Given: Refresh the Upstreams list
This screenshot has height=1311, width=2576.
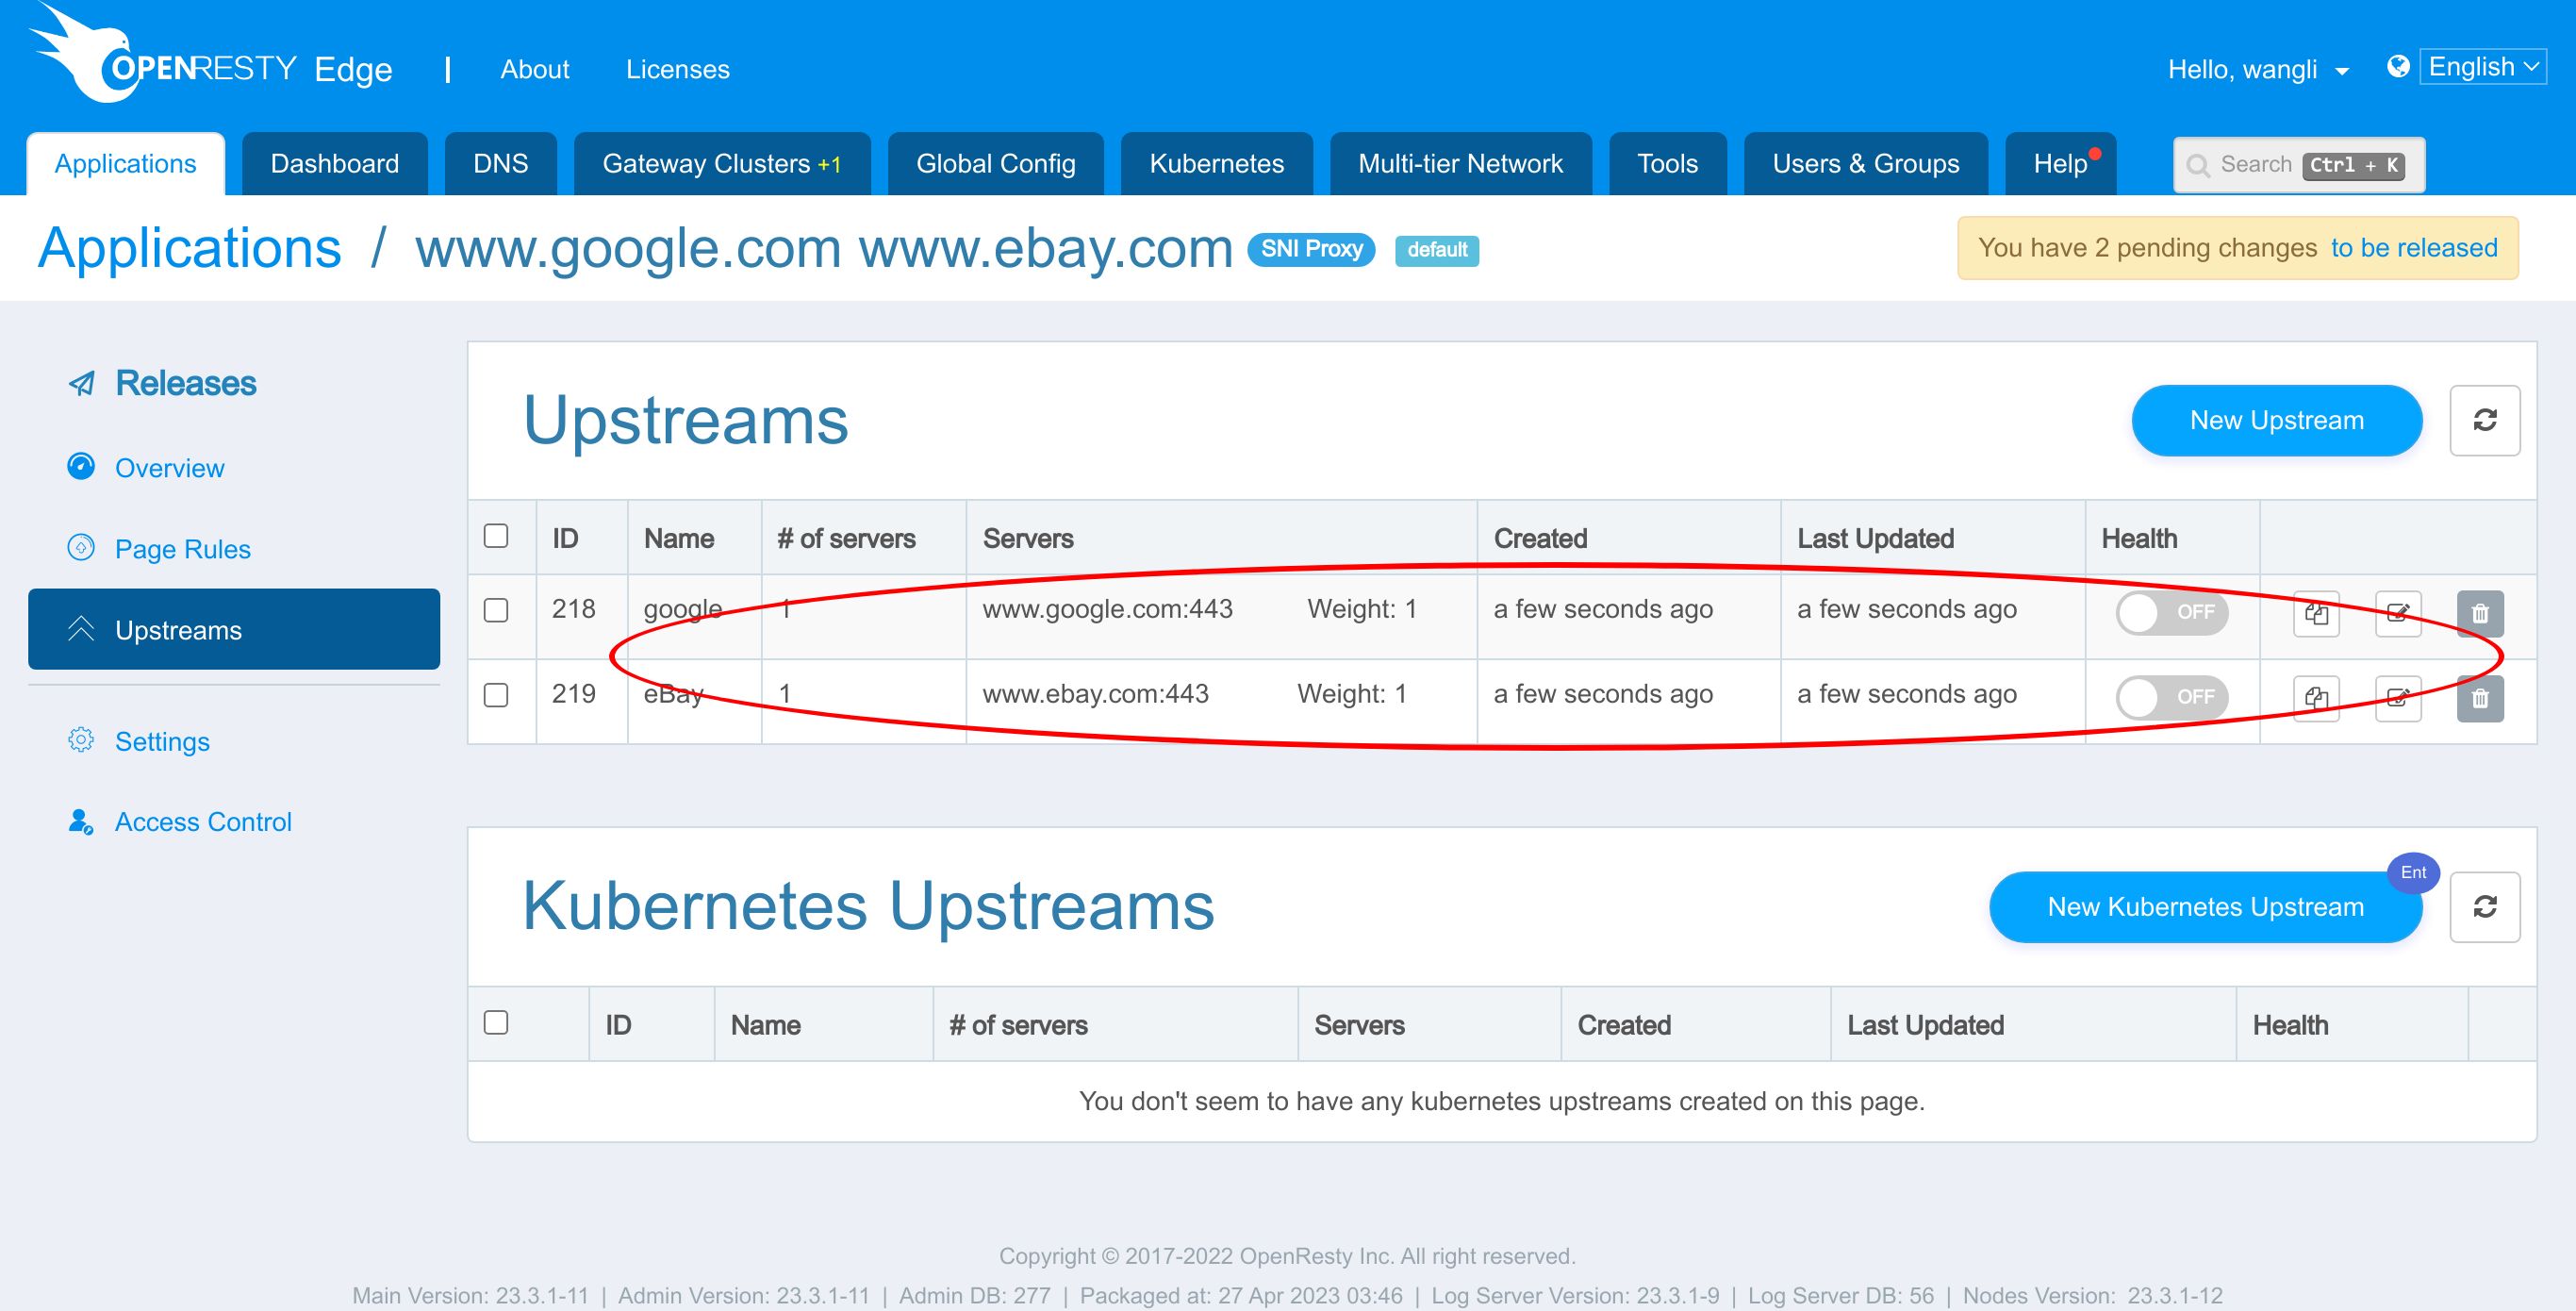Looking at the screenshot, I should coord(2485,420).
